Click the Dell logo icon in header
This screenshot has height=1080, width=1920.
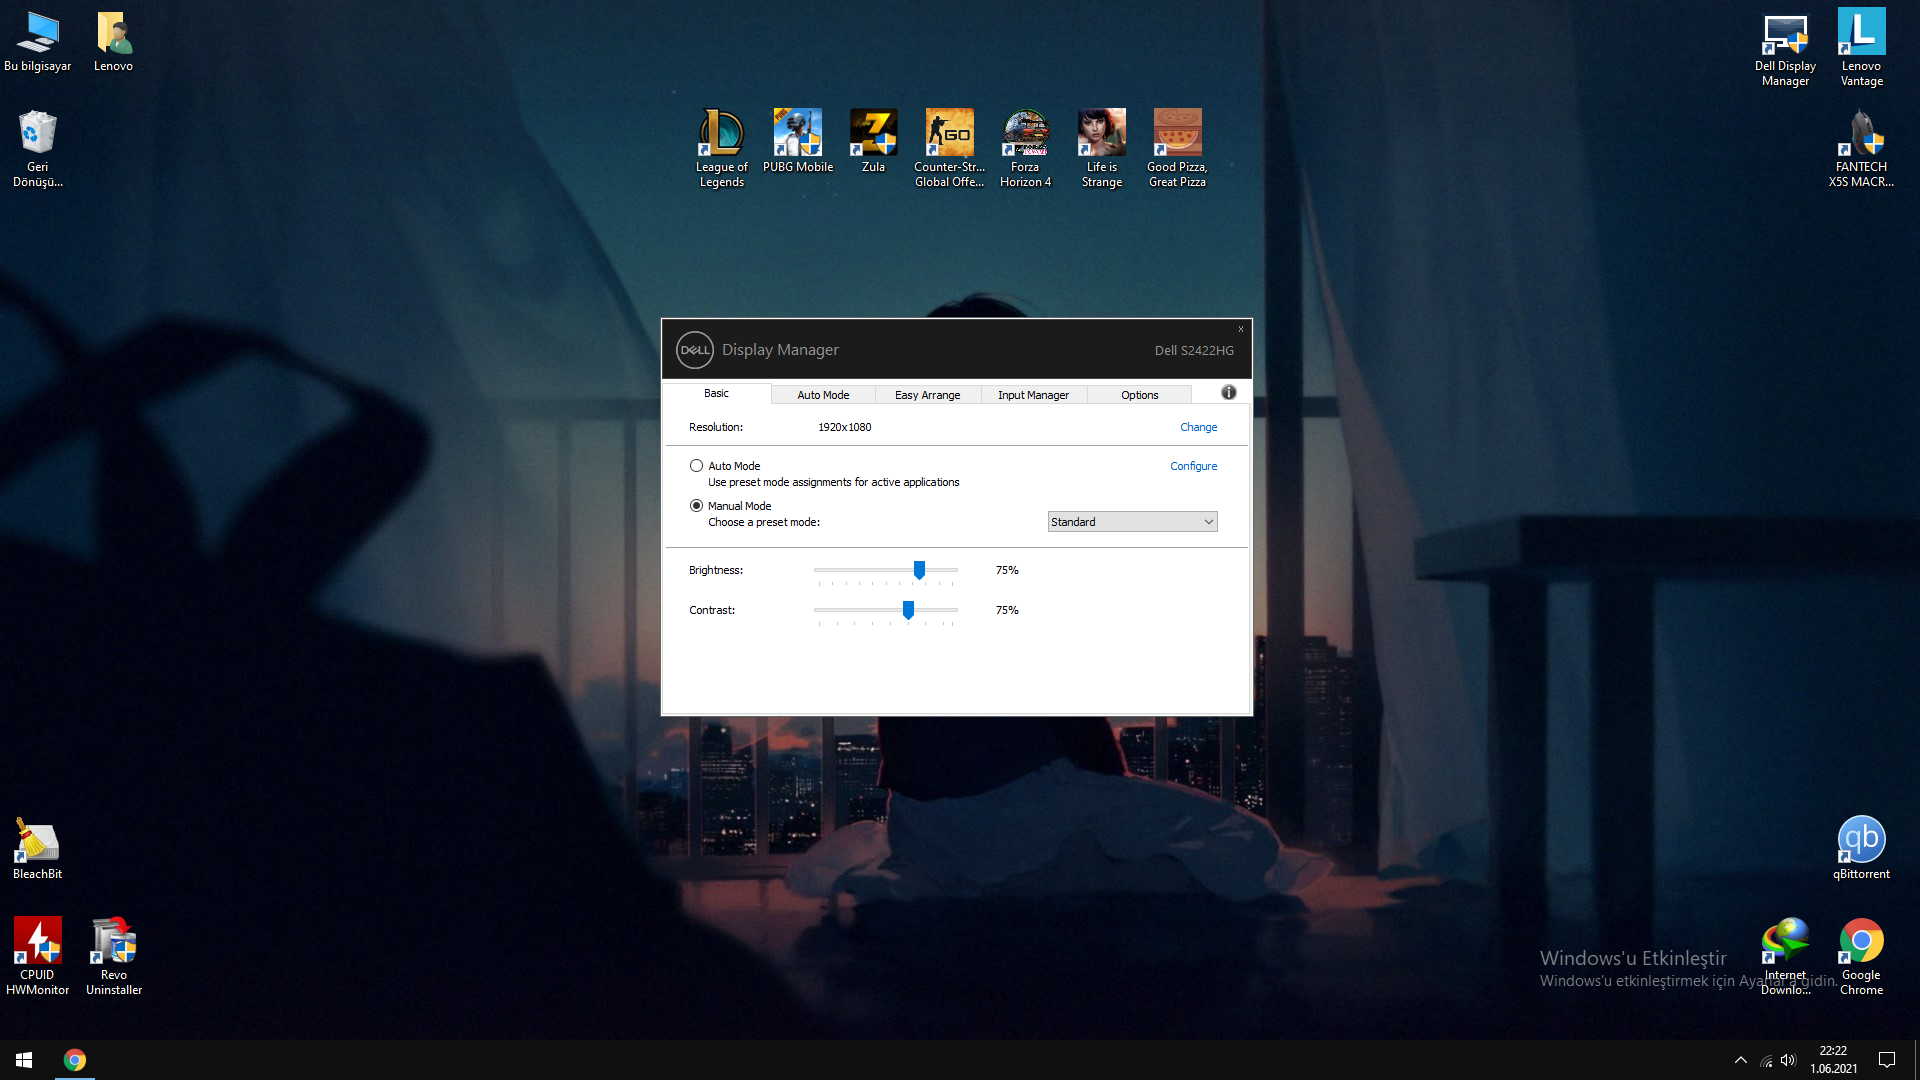694,350
